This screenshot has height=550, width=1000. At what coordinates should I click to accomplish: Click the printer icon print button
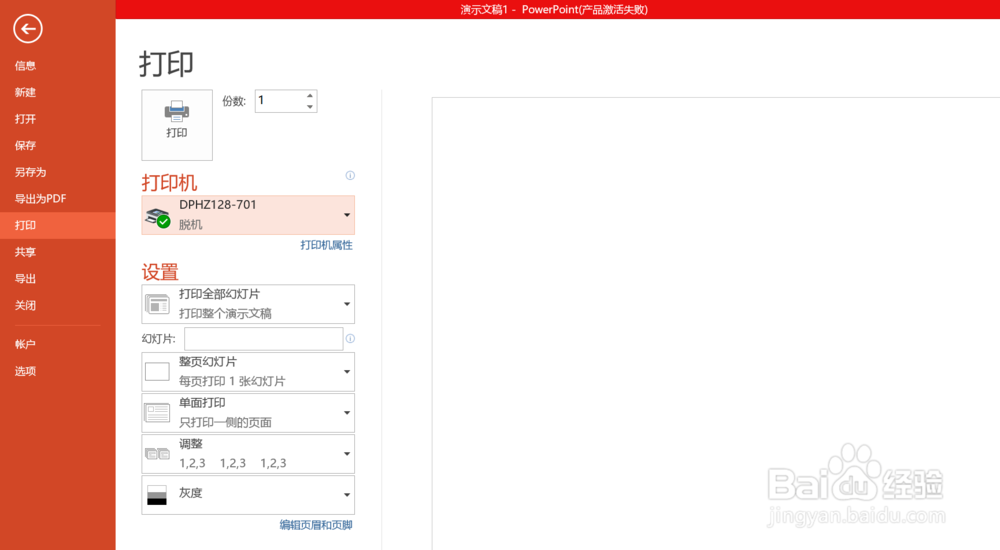177,124
